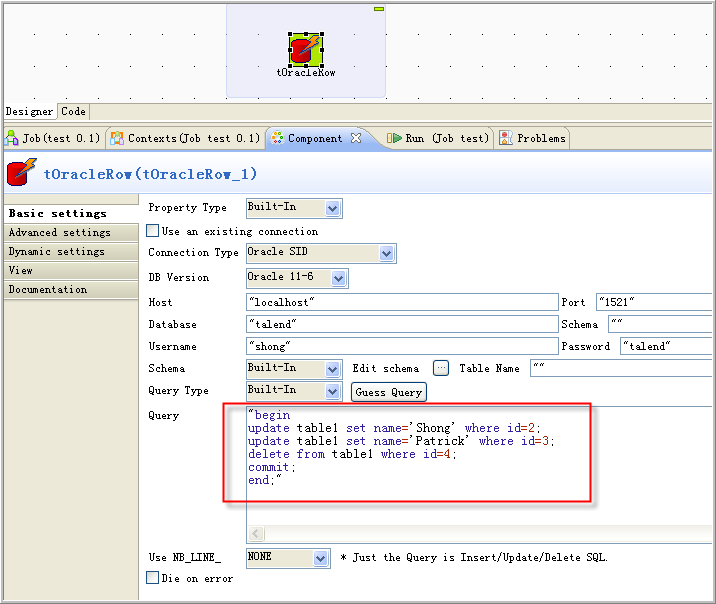Click the tOracleRow(tOracleRow_1) title text
716x604 pixels.
tap(150, 174)
